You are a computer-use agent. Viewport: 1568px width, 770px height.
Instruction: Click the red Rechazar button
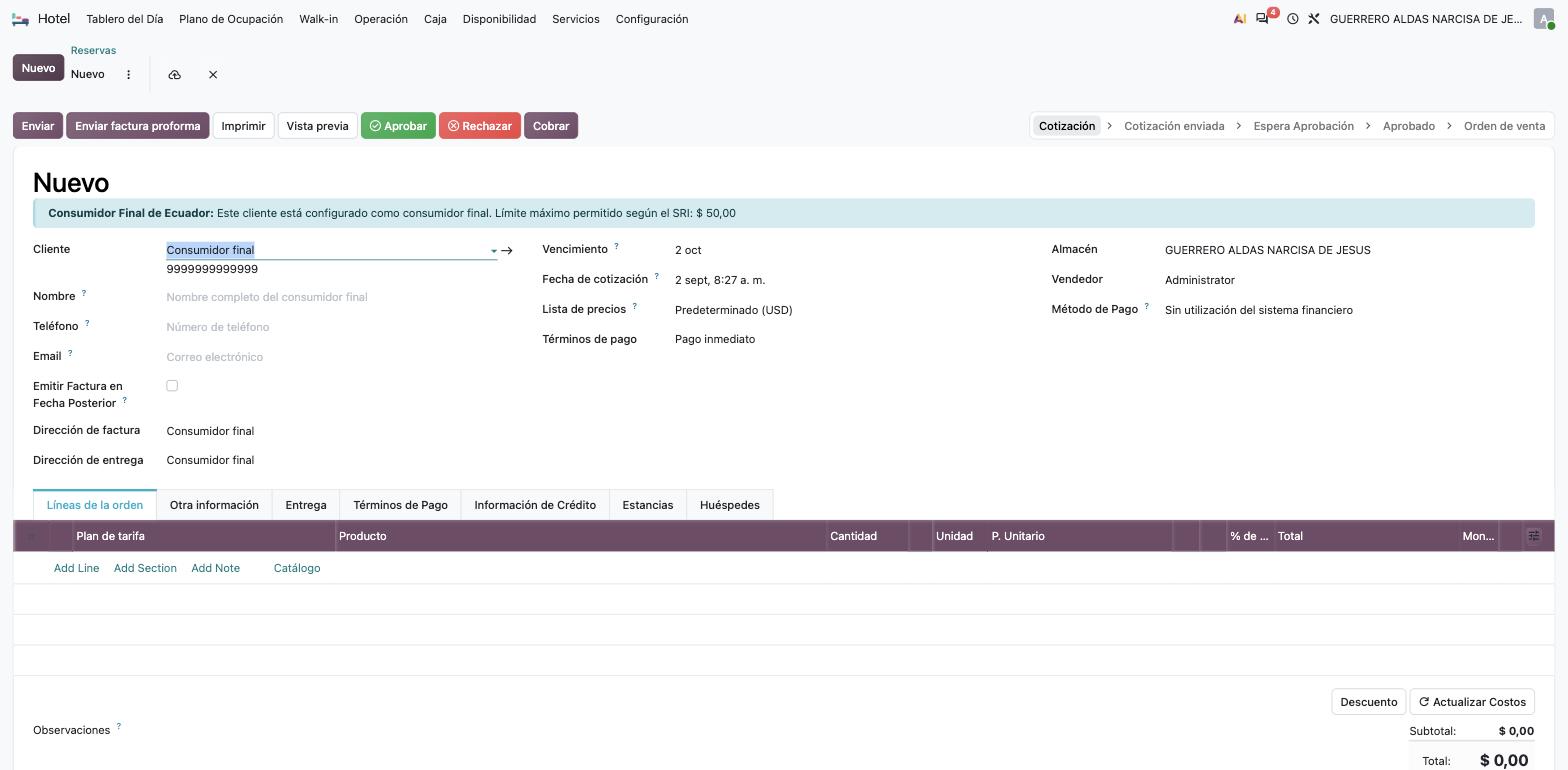point(480,126)
